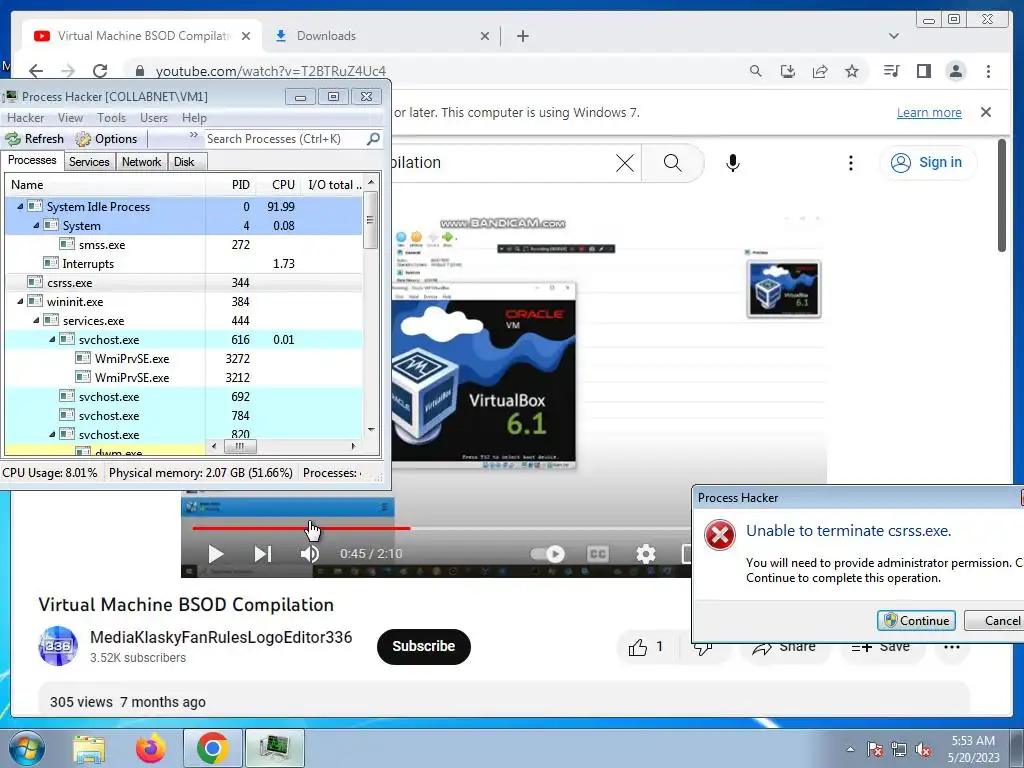The width and height of the screenshot is (1024, 768).
Task: Select WmiPrvSE.exe with PID 3272
Action: (184, 359)
